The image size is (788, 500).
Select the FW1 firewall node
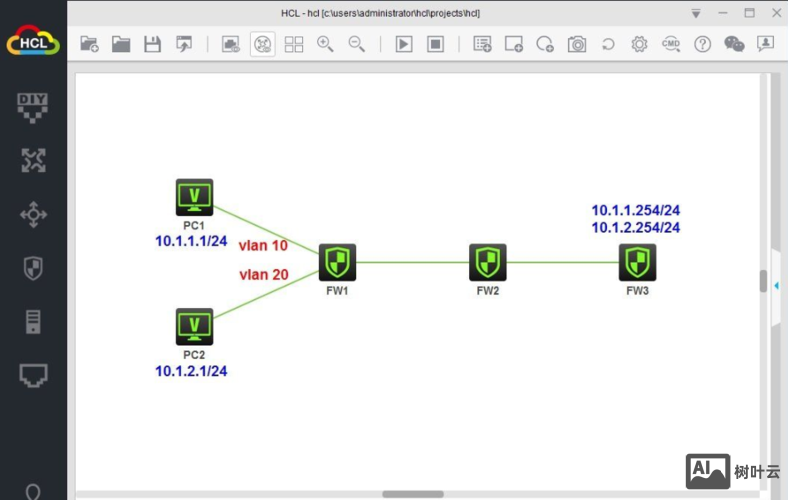338,262
